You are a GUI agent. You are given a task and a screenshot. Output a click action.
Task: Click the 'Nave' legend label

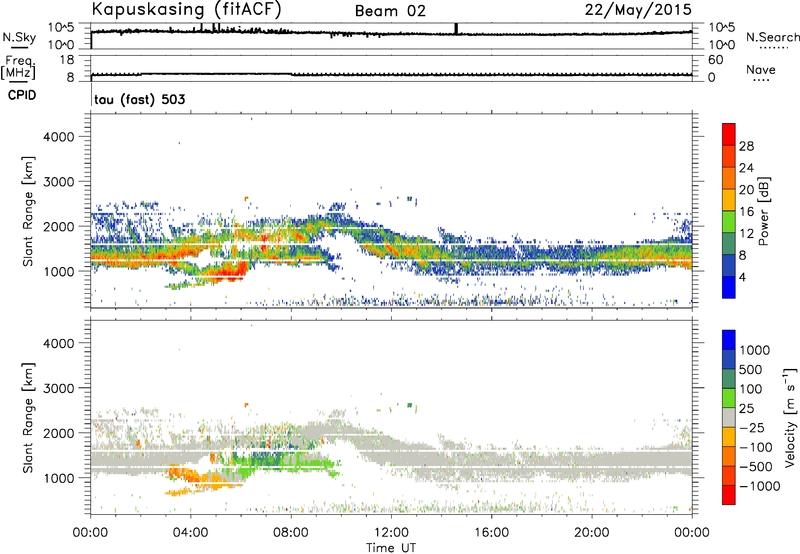[x=761, y=69]
